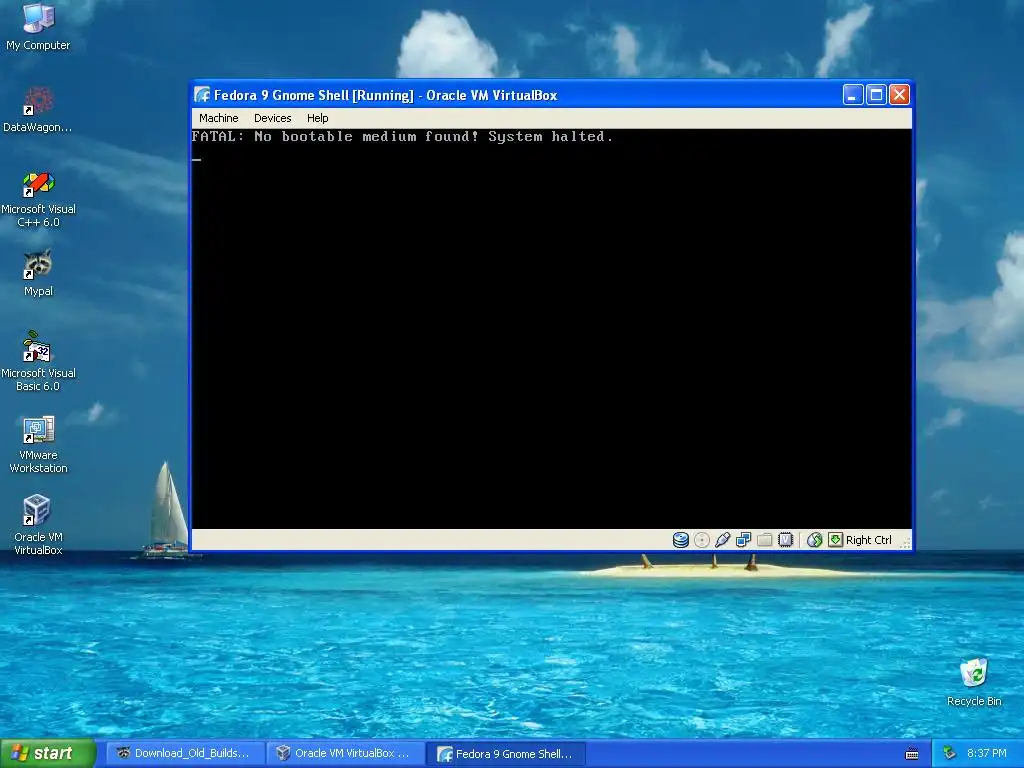The image size is (1024, 768).
Task: Switch to Download_Old_Builds taskbar window
Action: pyautogui.click(x=185, y=753)
